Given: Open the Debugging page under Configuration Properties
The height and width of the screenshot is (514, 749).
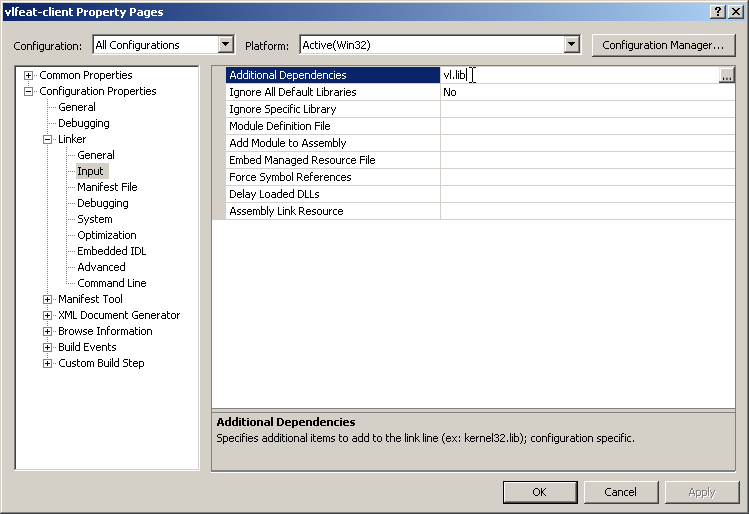Looking at the screenshot, I should point(83,123).
